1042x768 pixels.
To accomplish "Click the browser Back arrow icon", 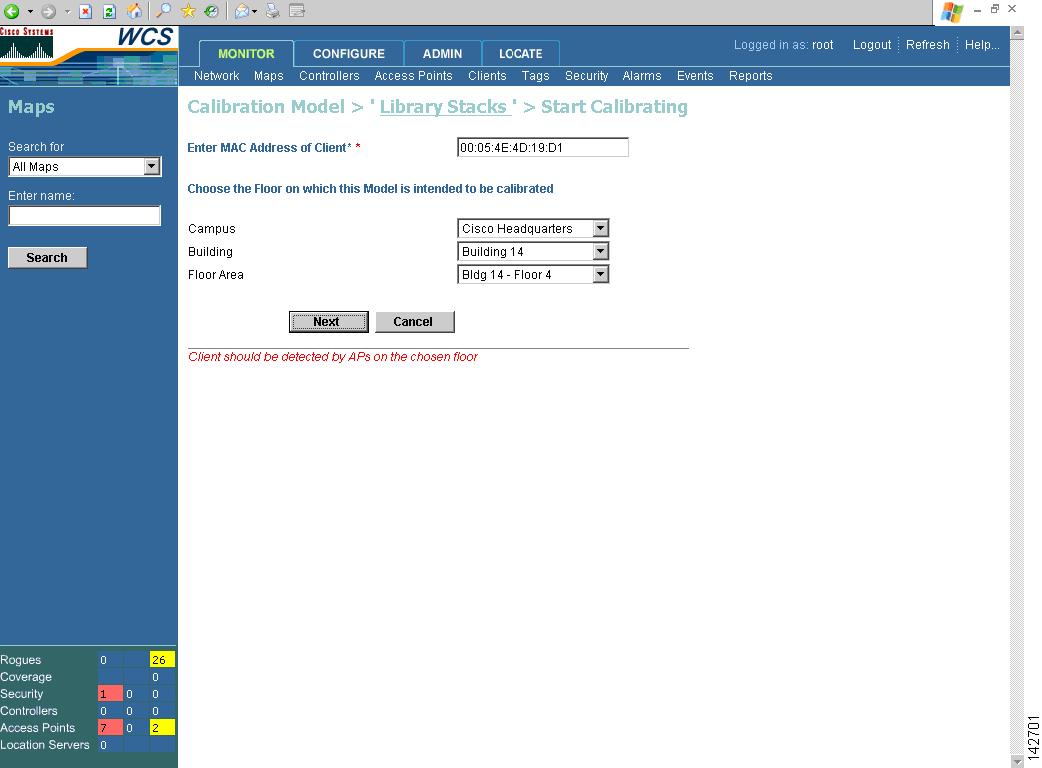I will click(11, 11).
